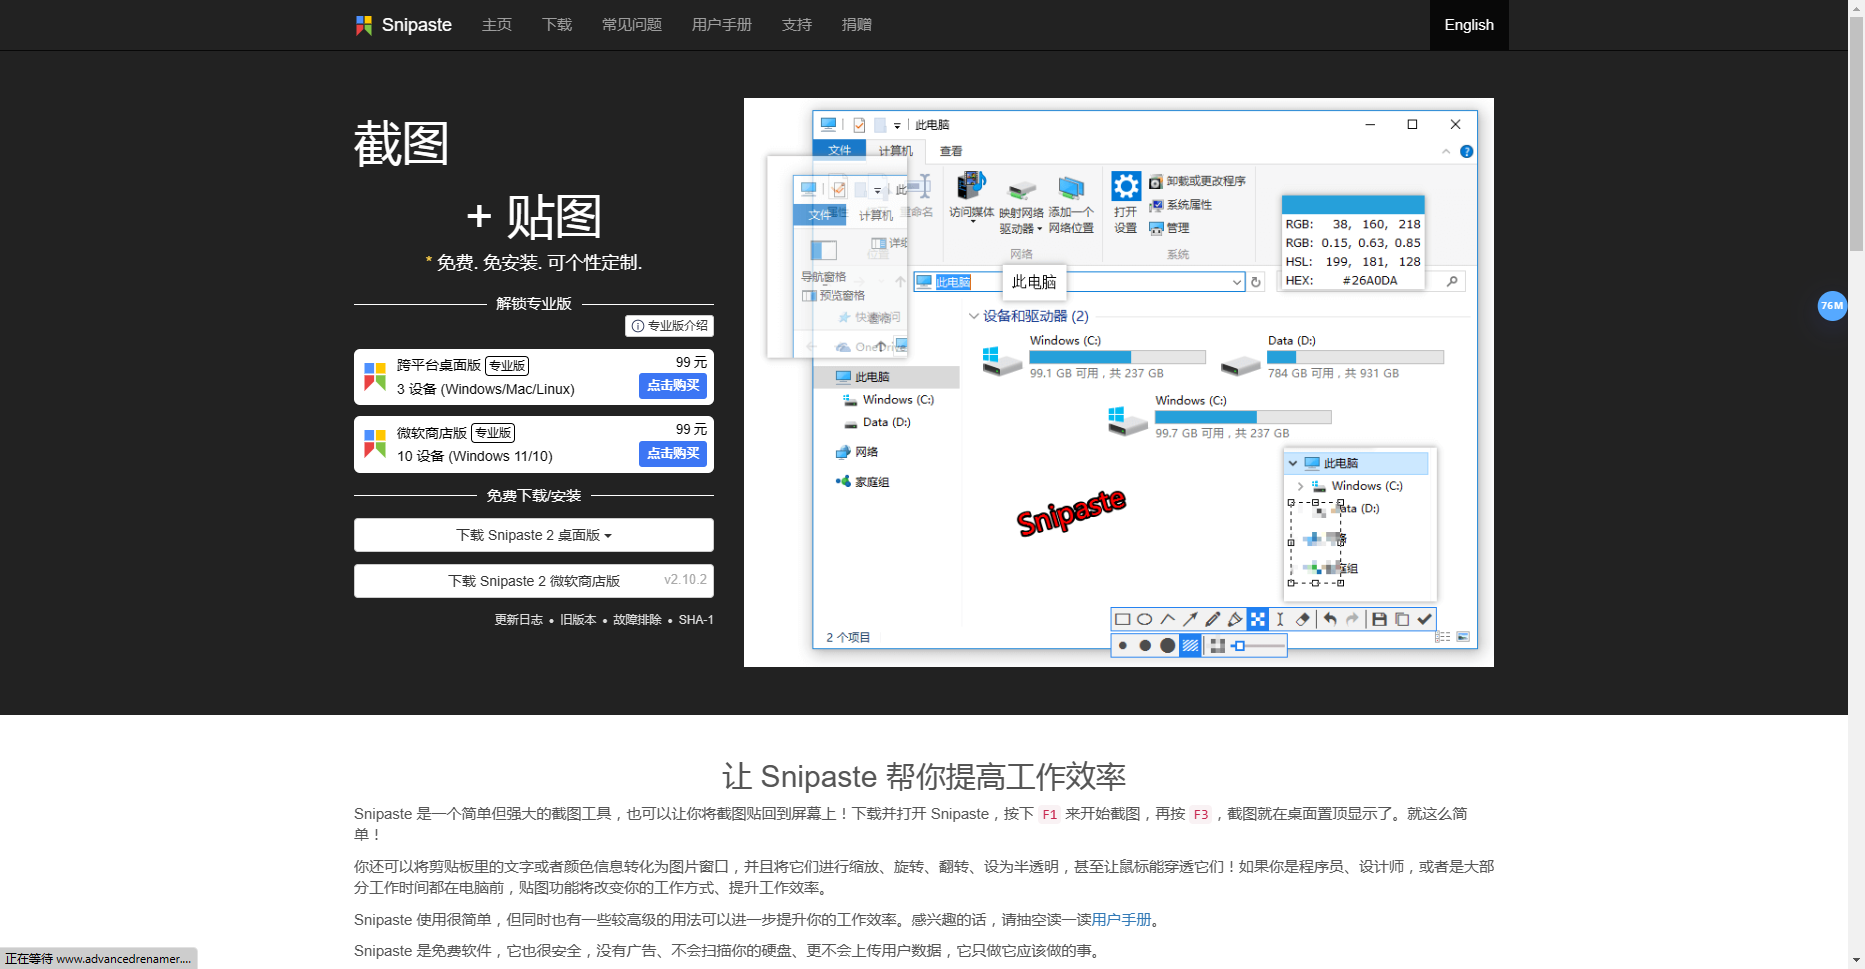Click the search magnifier in the Explorer demo
Screen dimensions: 1865x969
1452,282
